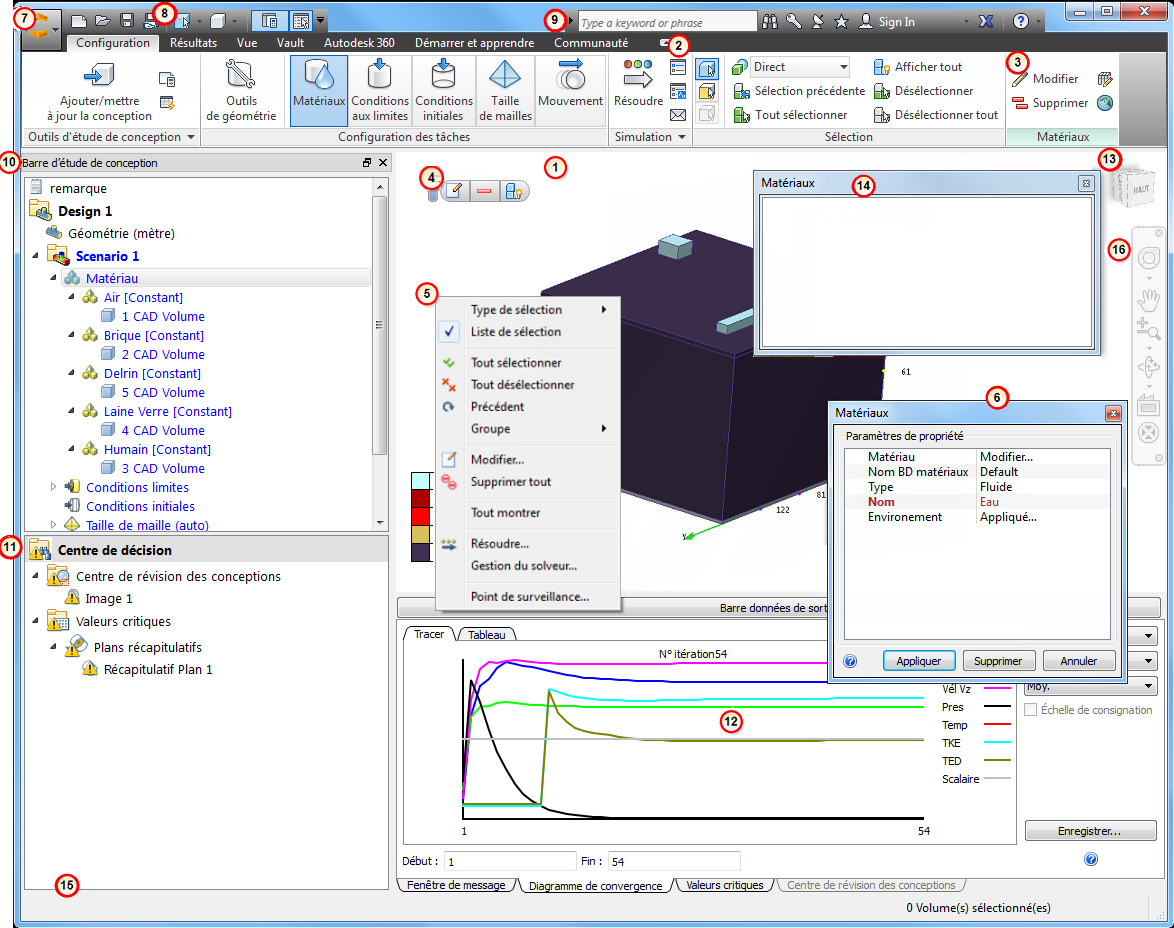Open Autodesk Exchange X icon
1174x928 pixels.
pos(986,22)
